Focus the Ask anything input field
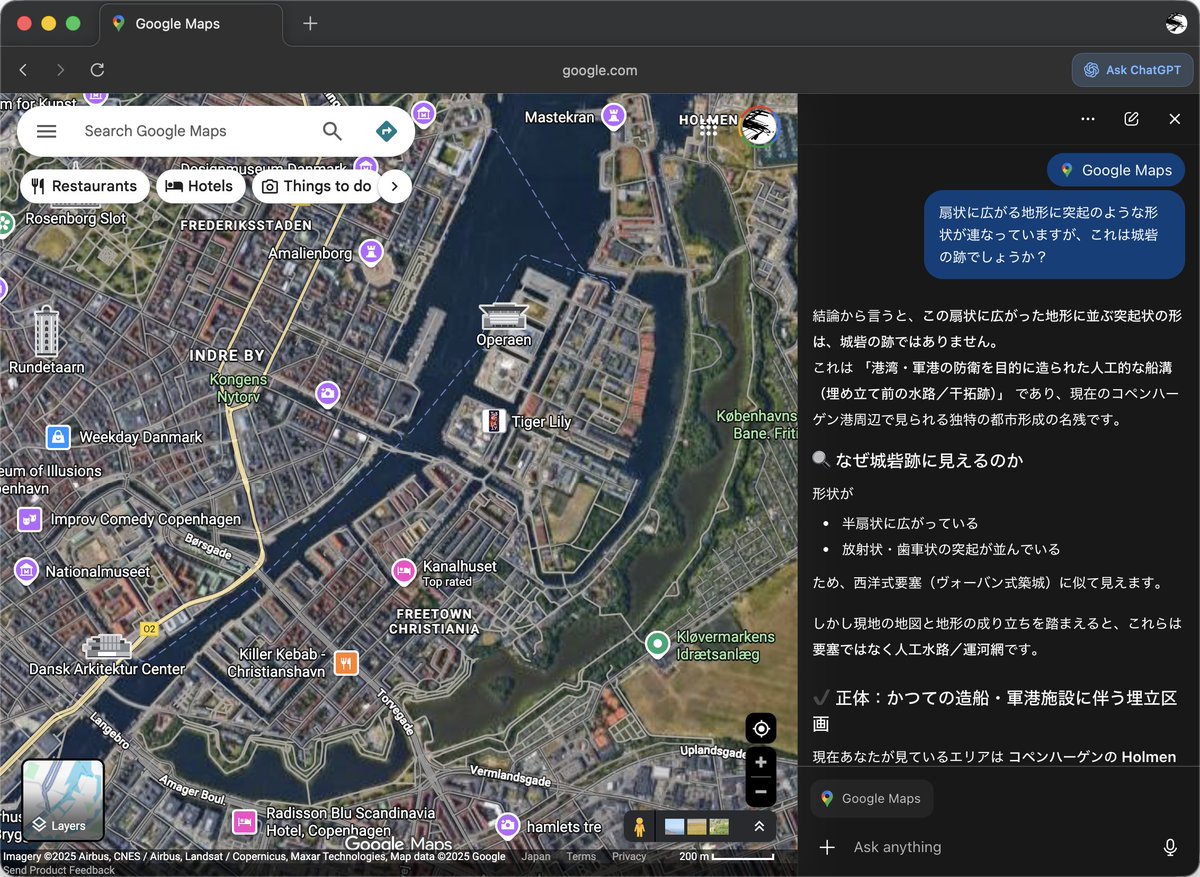Image resolution: width=1200 pixels, height=877 pixels. (x=1000, y=847)
